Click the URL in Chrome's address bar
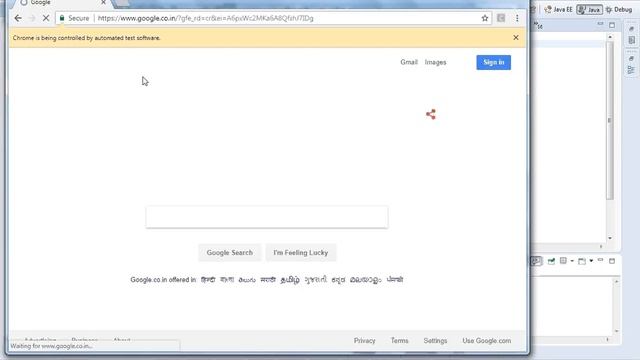Screen dimensions: 640x360 pyautogui.click(x=205, y=18)
